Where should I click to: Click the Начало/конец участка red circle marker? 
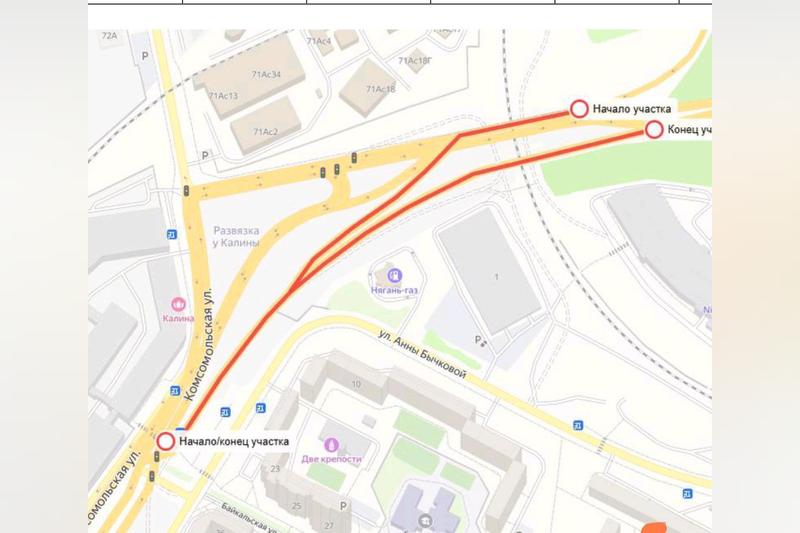[x=165, y=441]
